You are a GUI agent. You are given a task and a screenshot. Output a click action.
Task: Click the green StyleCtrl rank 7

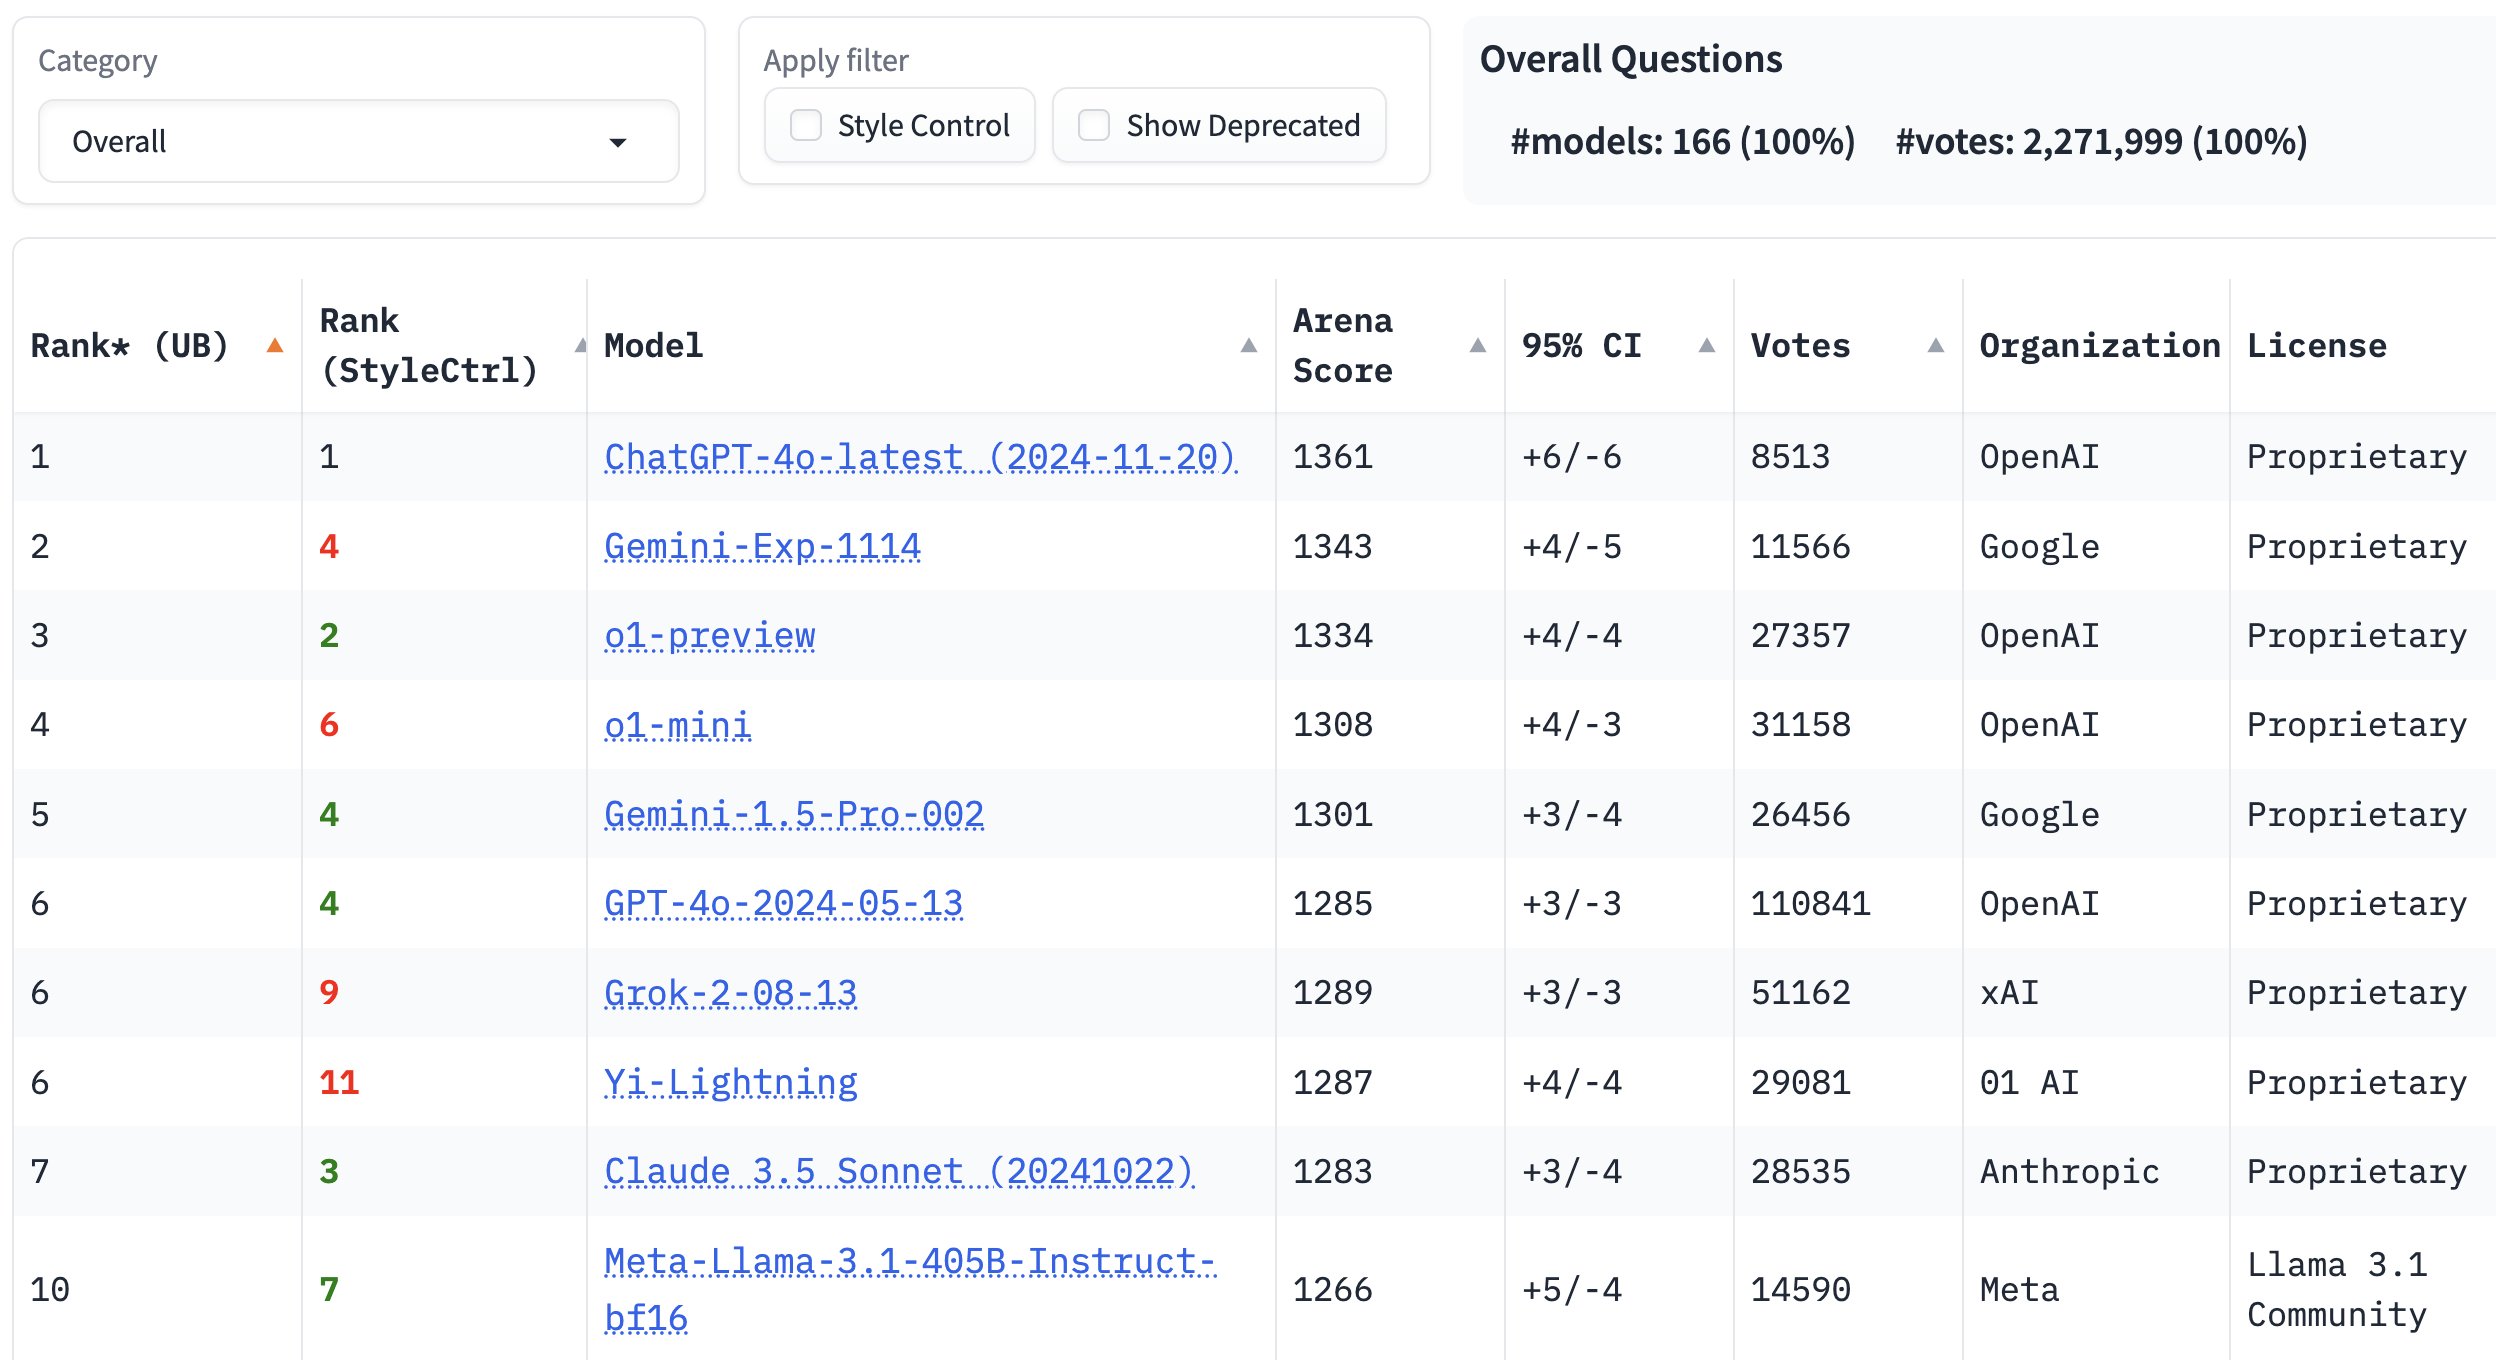point(329,1290)
